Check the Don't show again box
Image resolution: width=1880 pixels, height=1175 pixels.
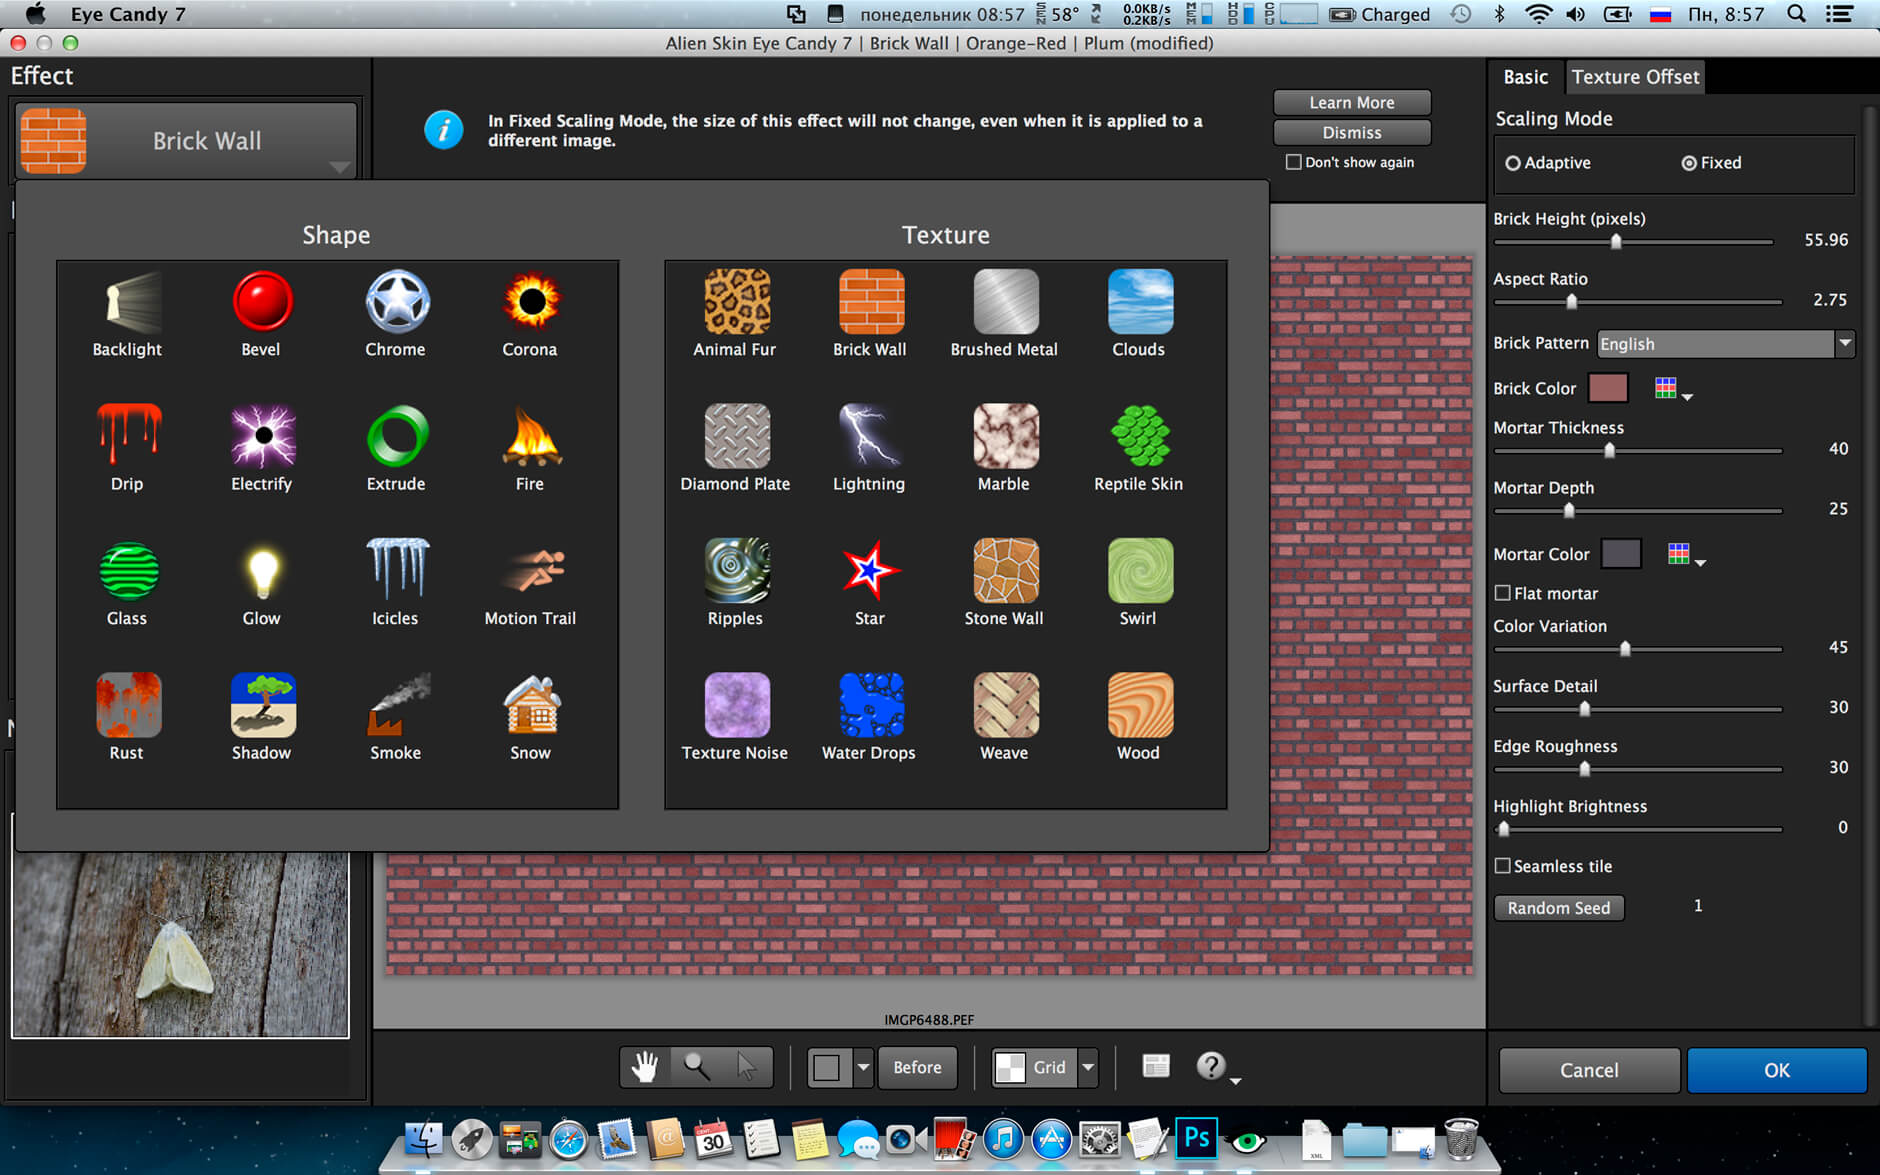click(x=1294, y=162)
